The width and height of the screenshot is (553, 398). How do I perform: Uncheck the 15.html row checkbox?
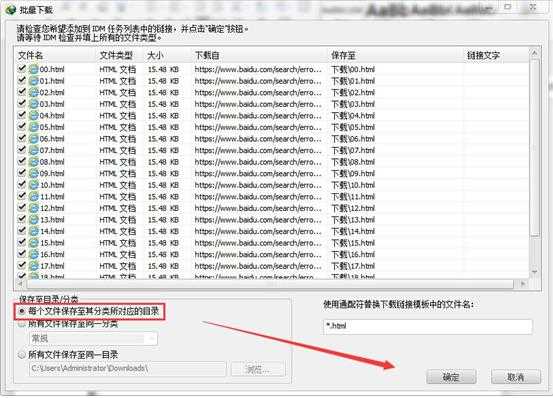22,242
